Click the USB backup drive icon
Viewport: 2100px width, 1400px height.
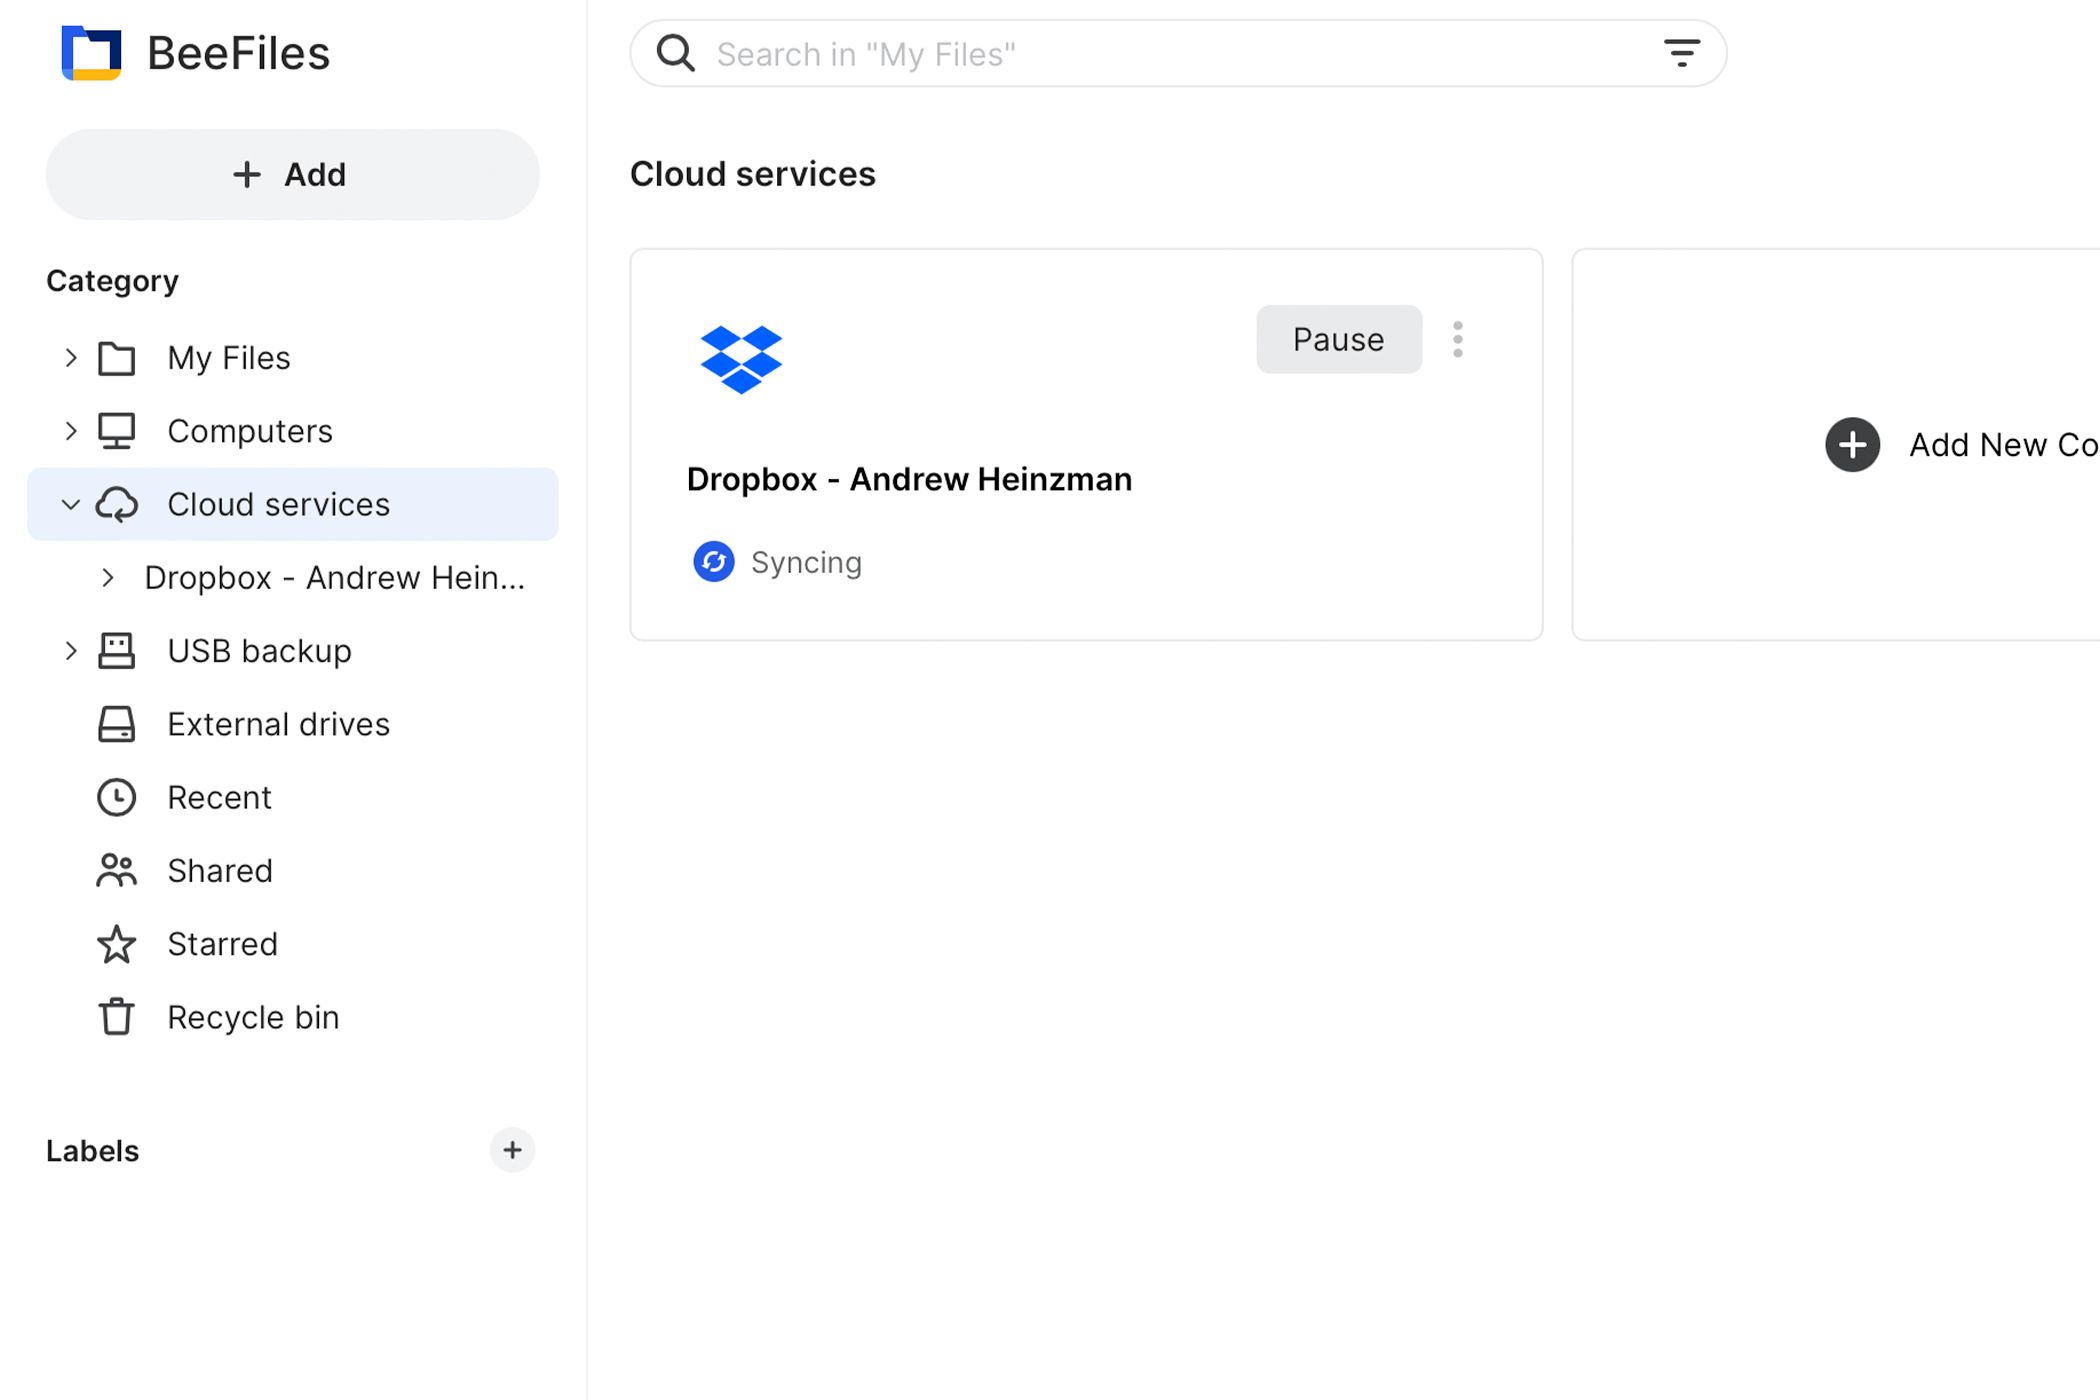click(x=116, y=651)
